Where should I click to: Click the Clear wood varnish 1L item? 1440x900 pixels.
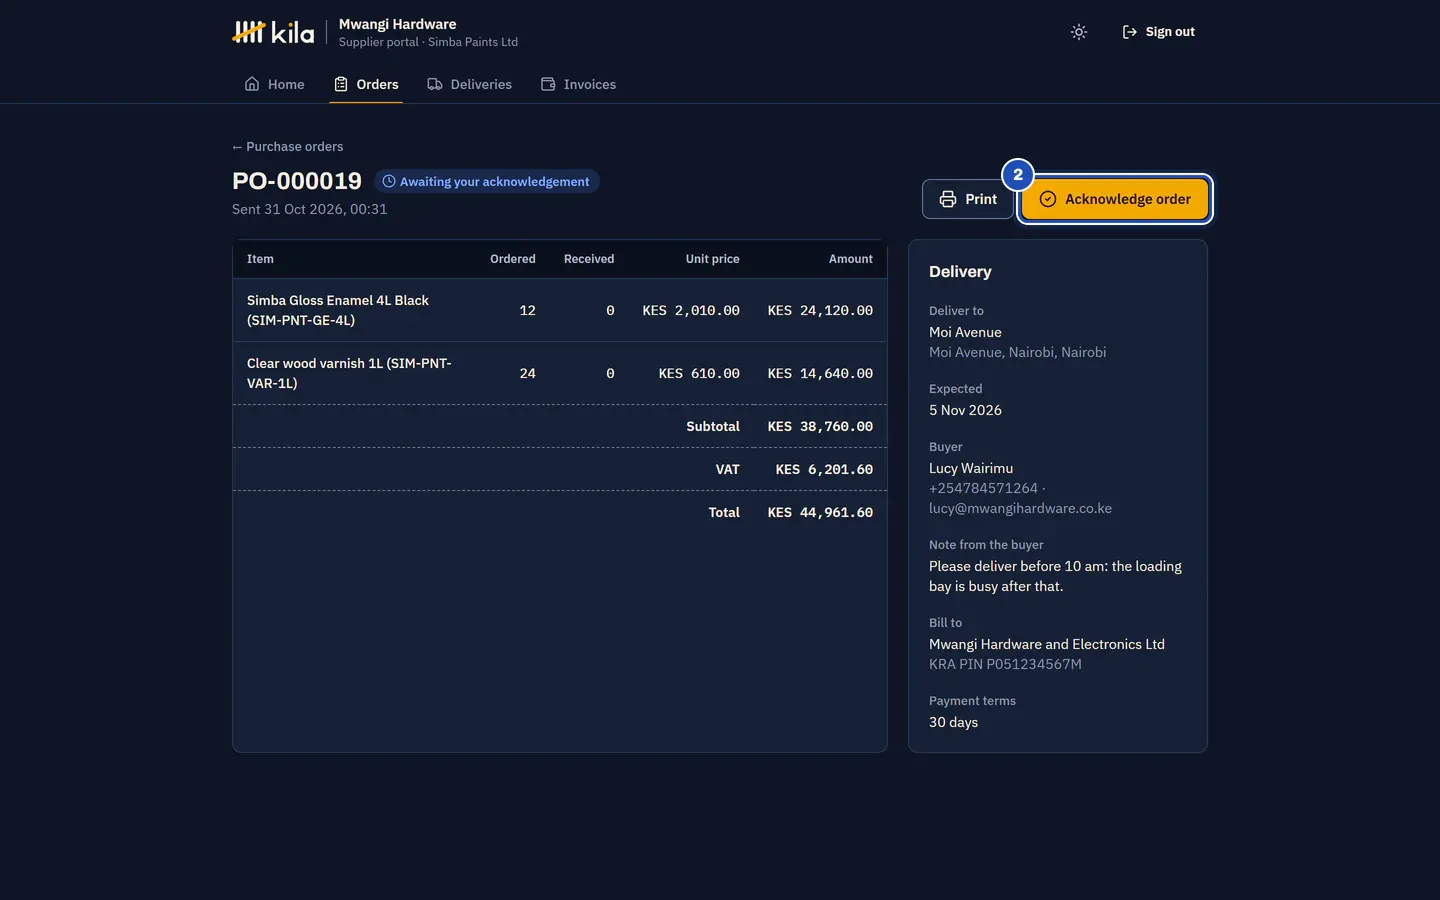349,373
